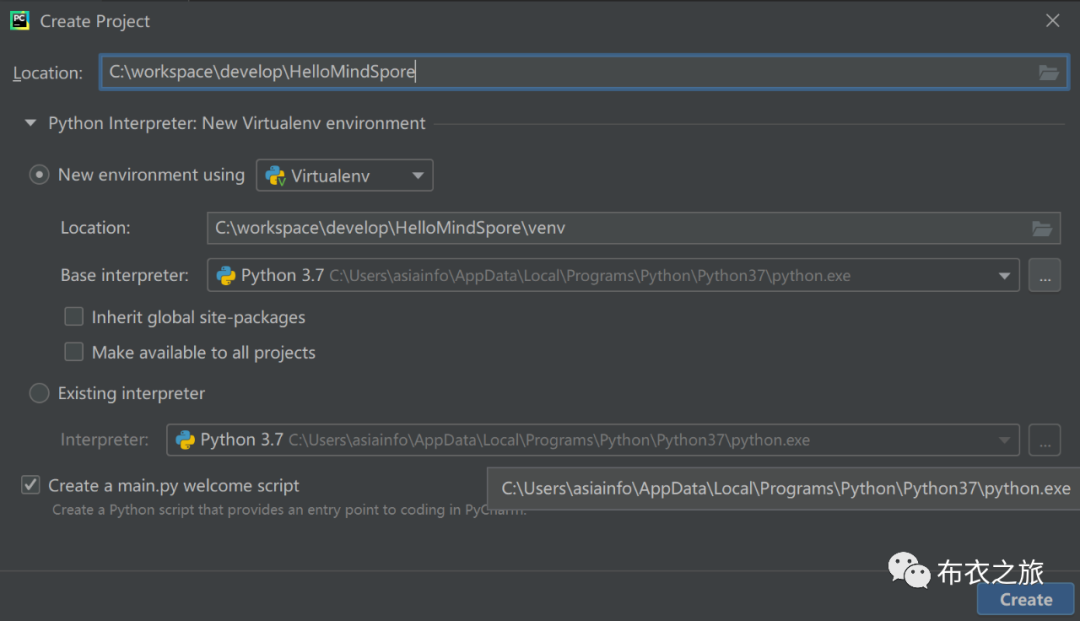This screenshot has height=621, width=1080.
Task: Click Virtualenv icon in environment combo
Action: point(276,176)
